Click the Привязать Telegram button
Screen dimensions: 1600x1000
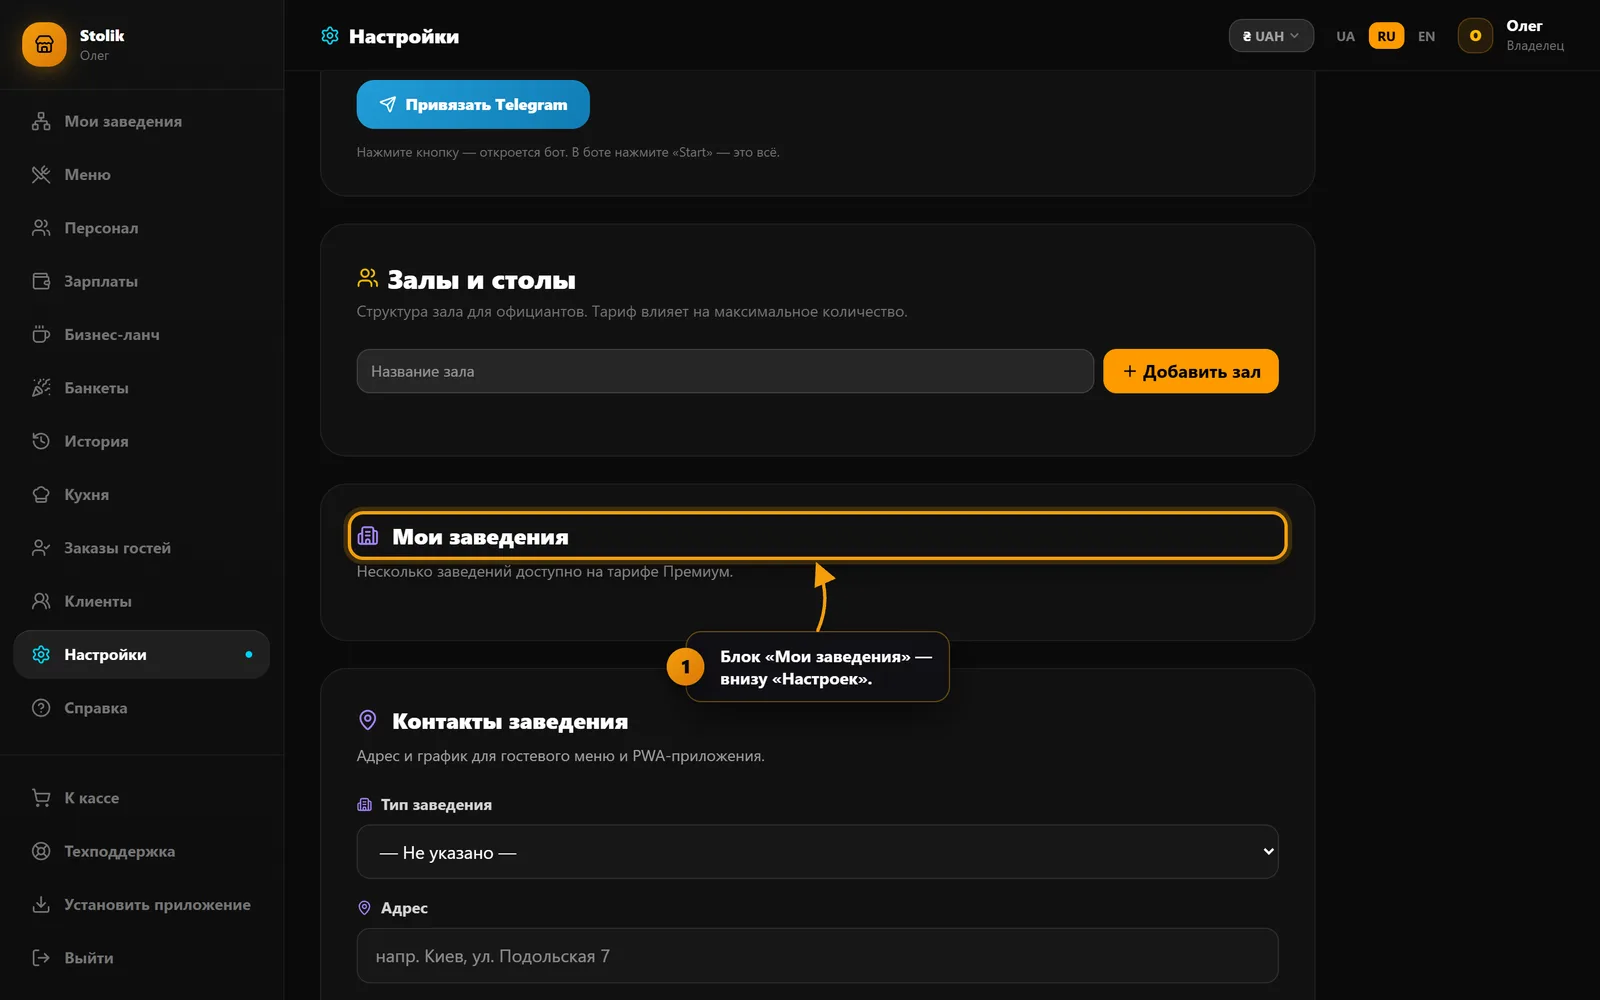pos(473,104)
